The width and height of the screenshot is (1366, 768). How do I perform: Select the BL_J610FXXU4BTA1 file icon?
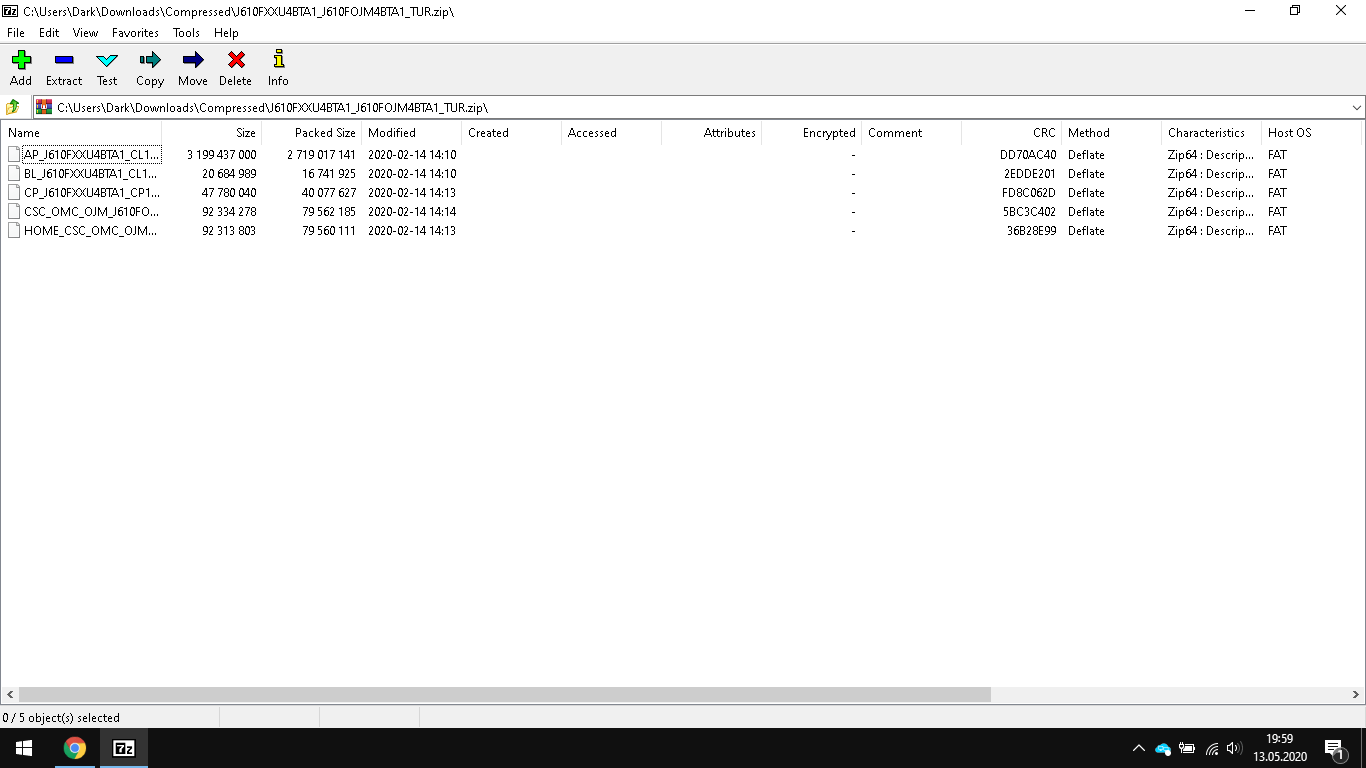[14, 174]
